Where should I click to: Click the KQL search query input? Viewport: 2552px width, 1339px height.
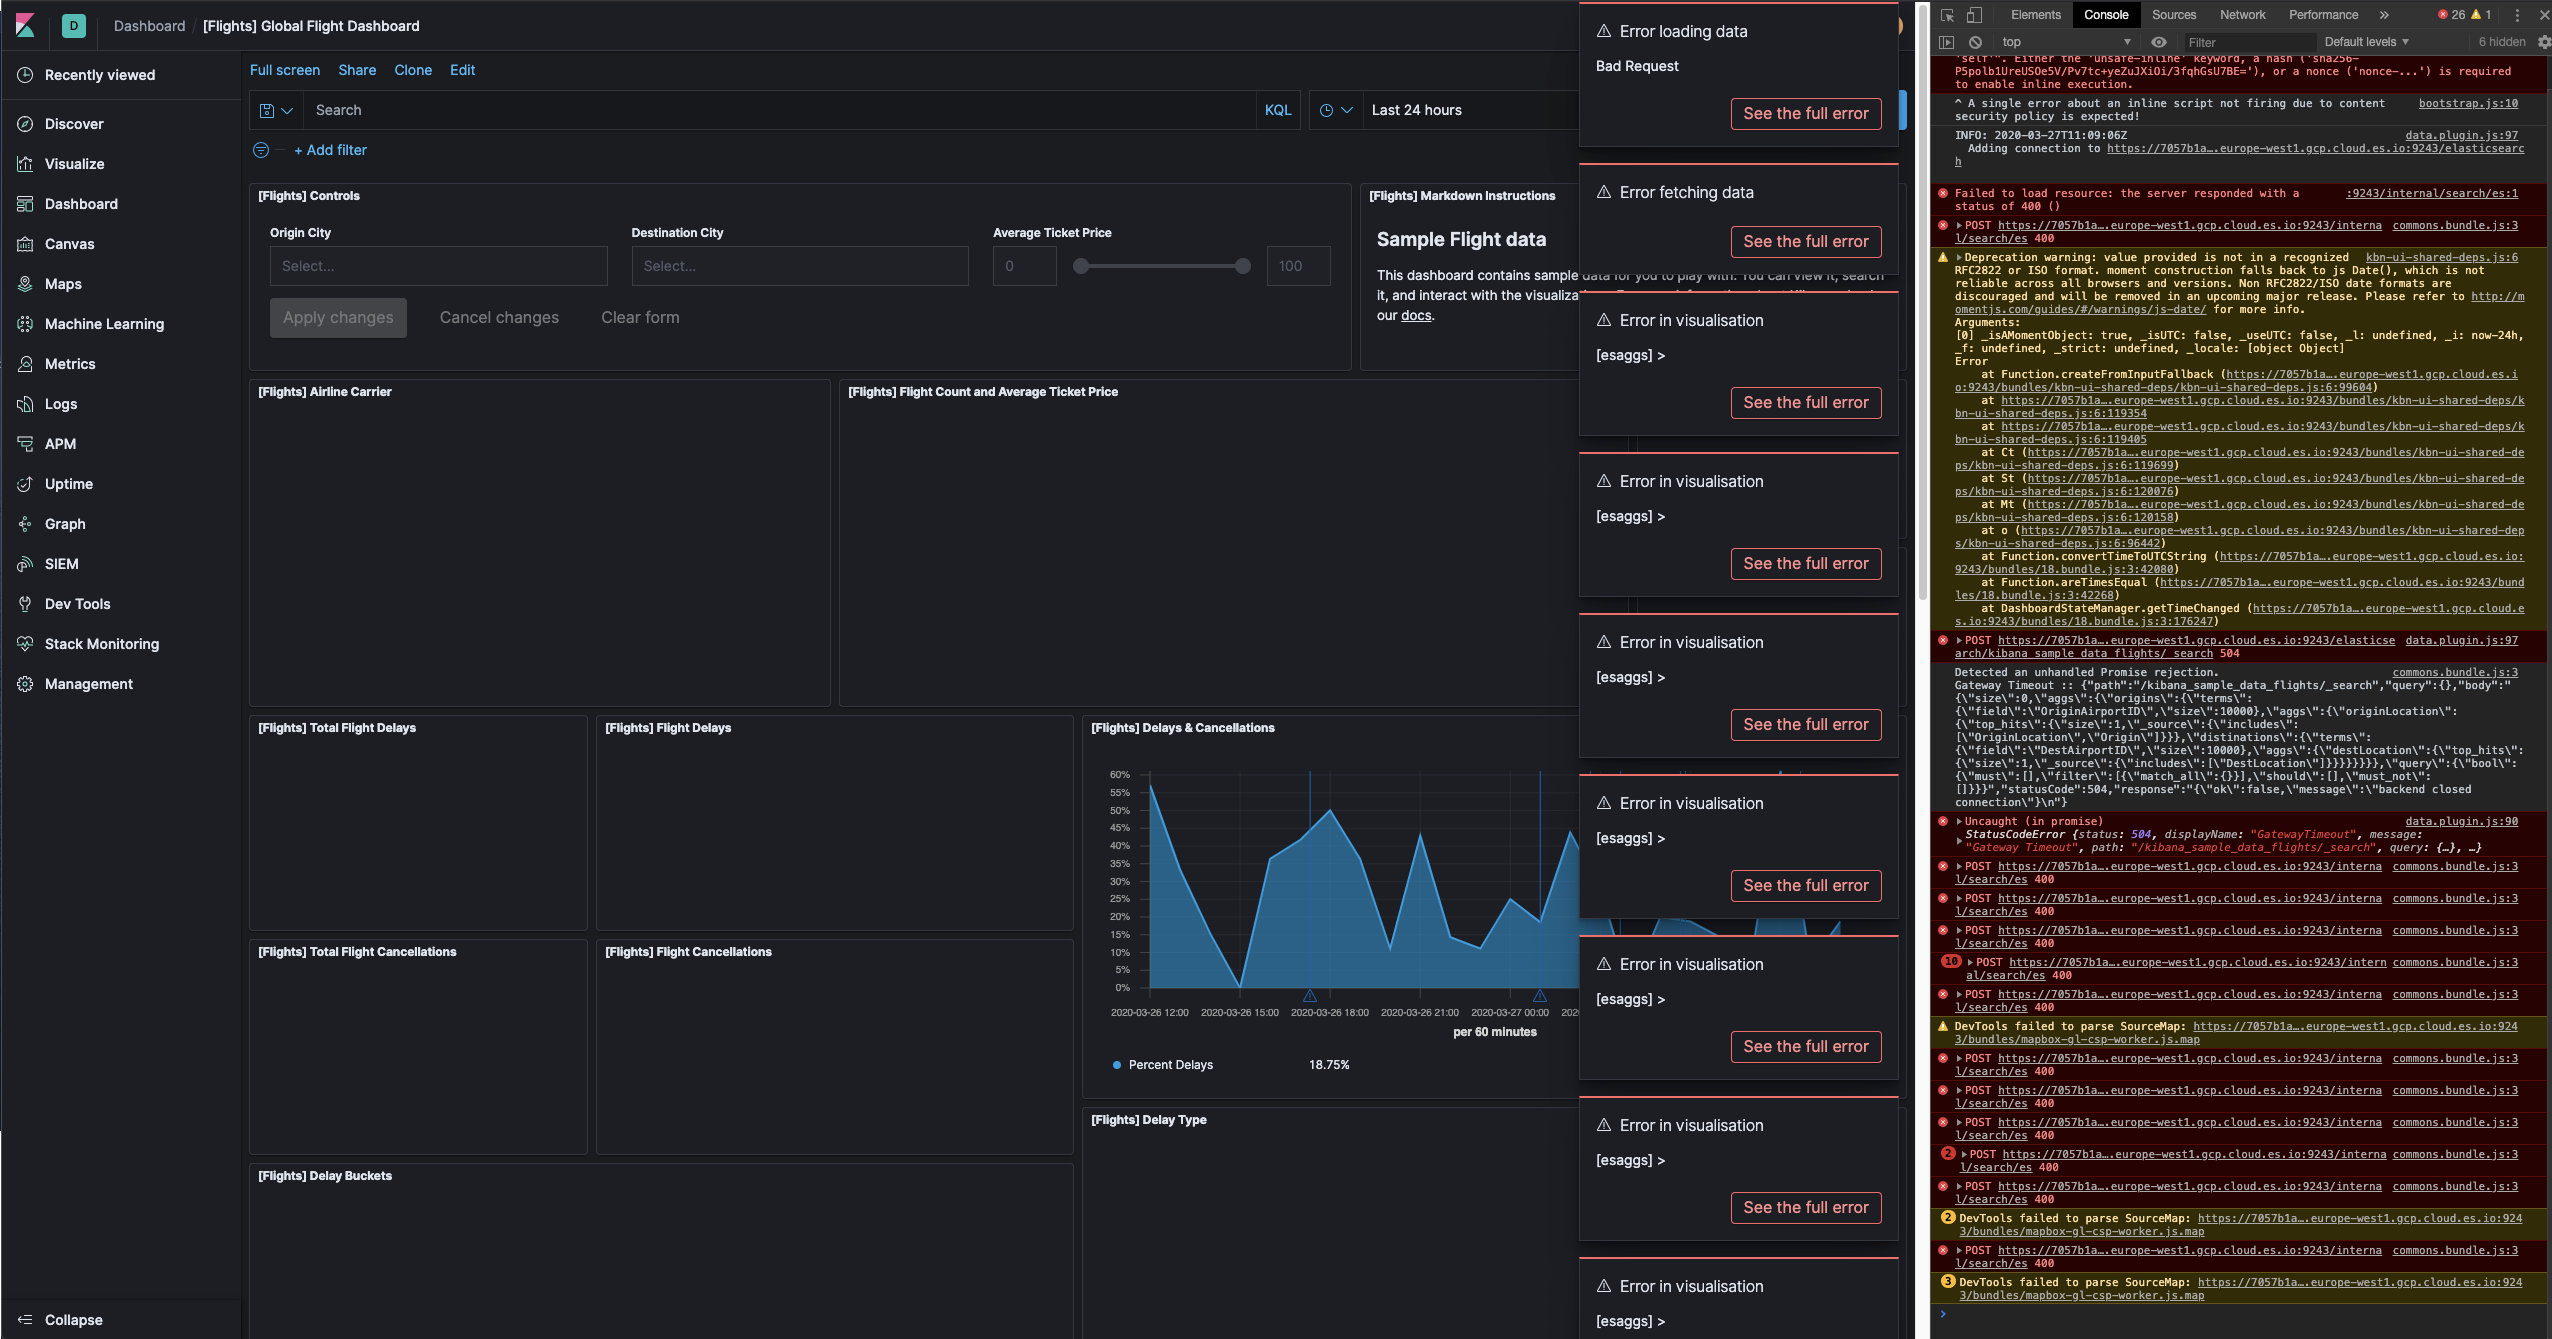[x=780, y=110]
